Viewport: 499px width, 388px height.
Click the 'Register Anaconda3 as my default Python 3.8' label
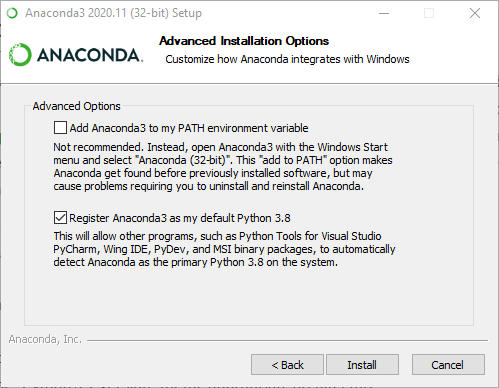(x=180, y=218)
